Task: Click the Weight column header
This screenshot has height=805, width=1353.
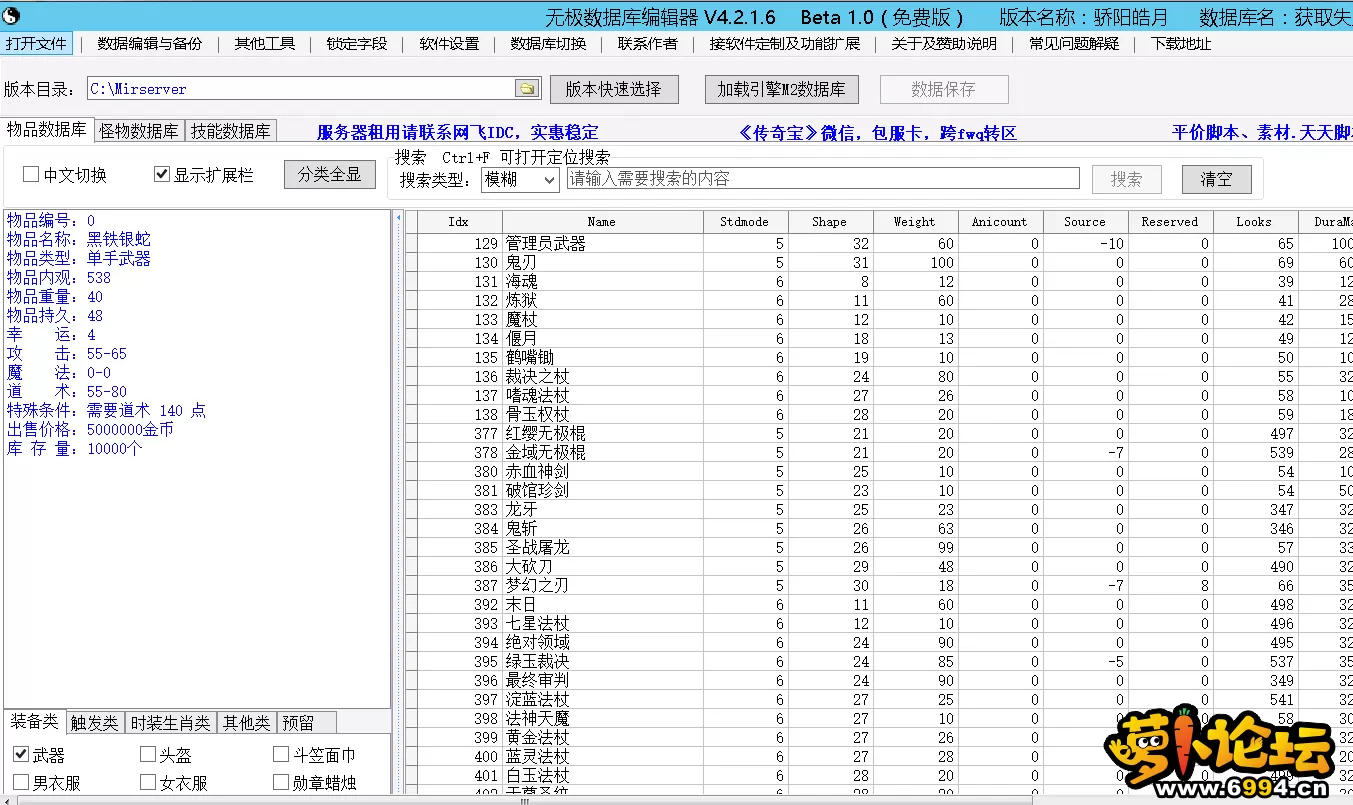Action: (915, 222)
